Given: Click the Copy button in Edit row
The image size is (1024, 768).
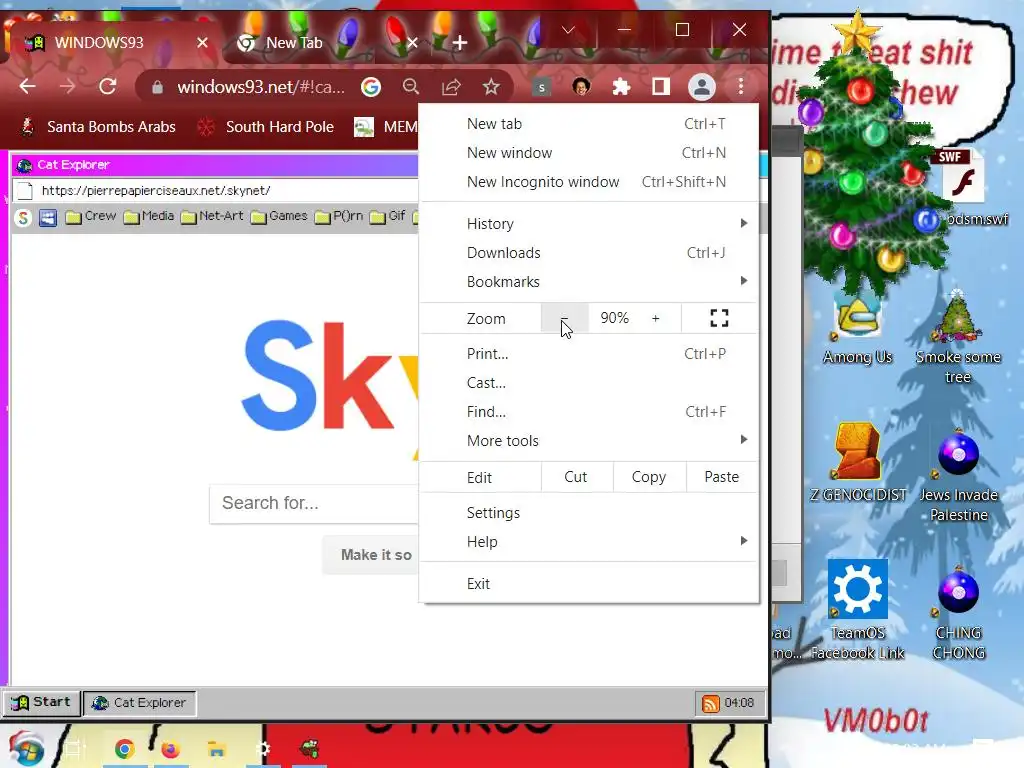Looking at the screenshot, I should (648, 477).
